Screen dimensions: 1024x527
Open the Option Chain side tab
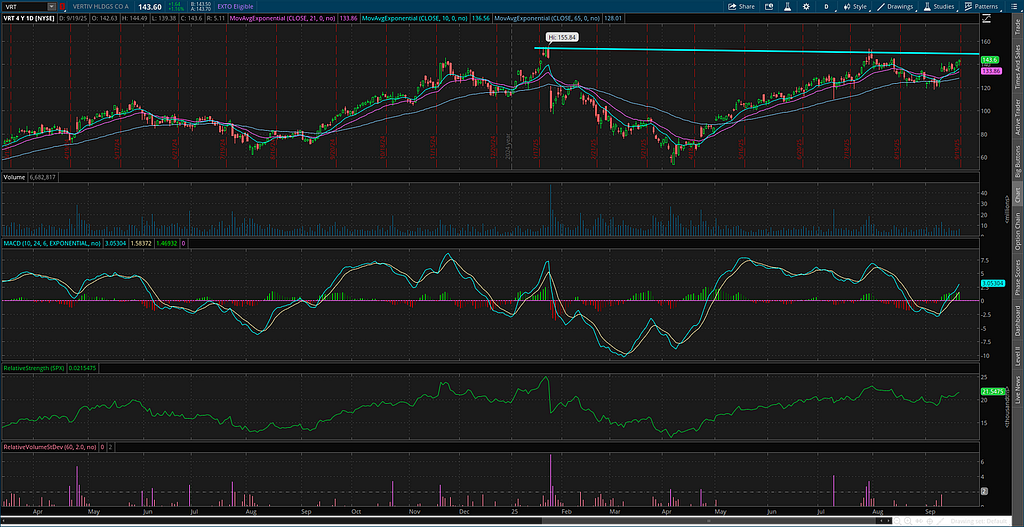1017,232
